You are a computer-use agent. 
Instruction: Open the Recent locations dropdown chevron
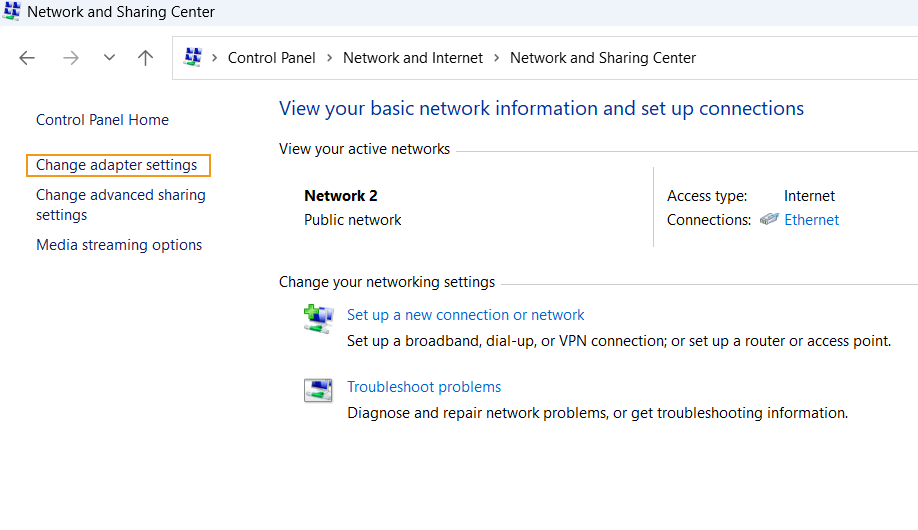(x=109, y=58)
